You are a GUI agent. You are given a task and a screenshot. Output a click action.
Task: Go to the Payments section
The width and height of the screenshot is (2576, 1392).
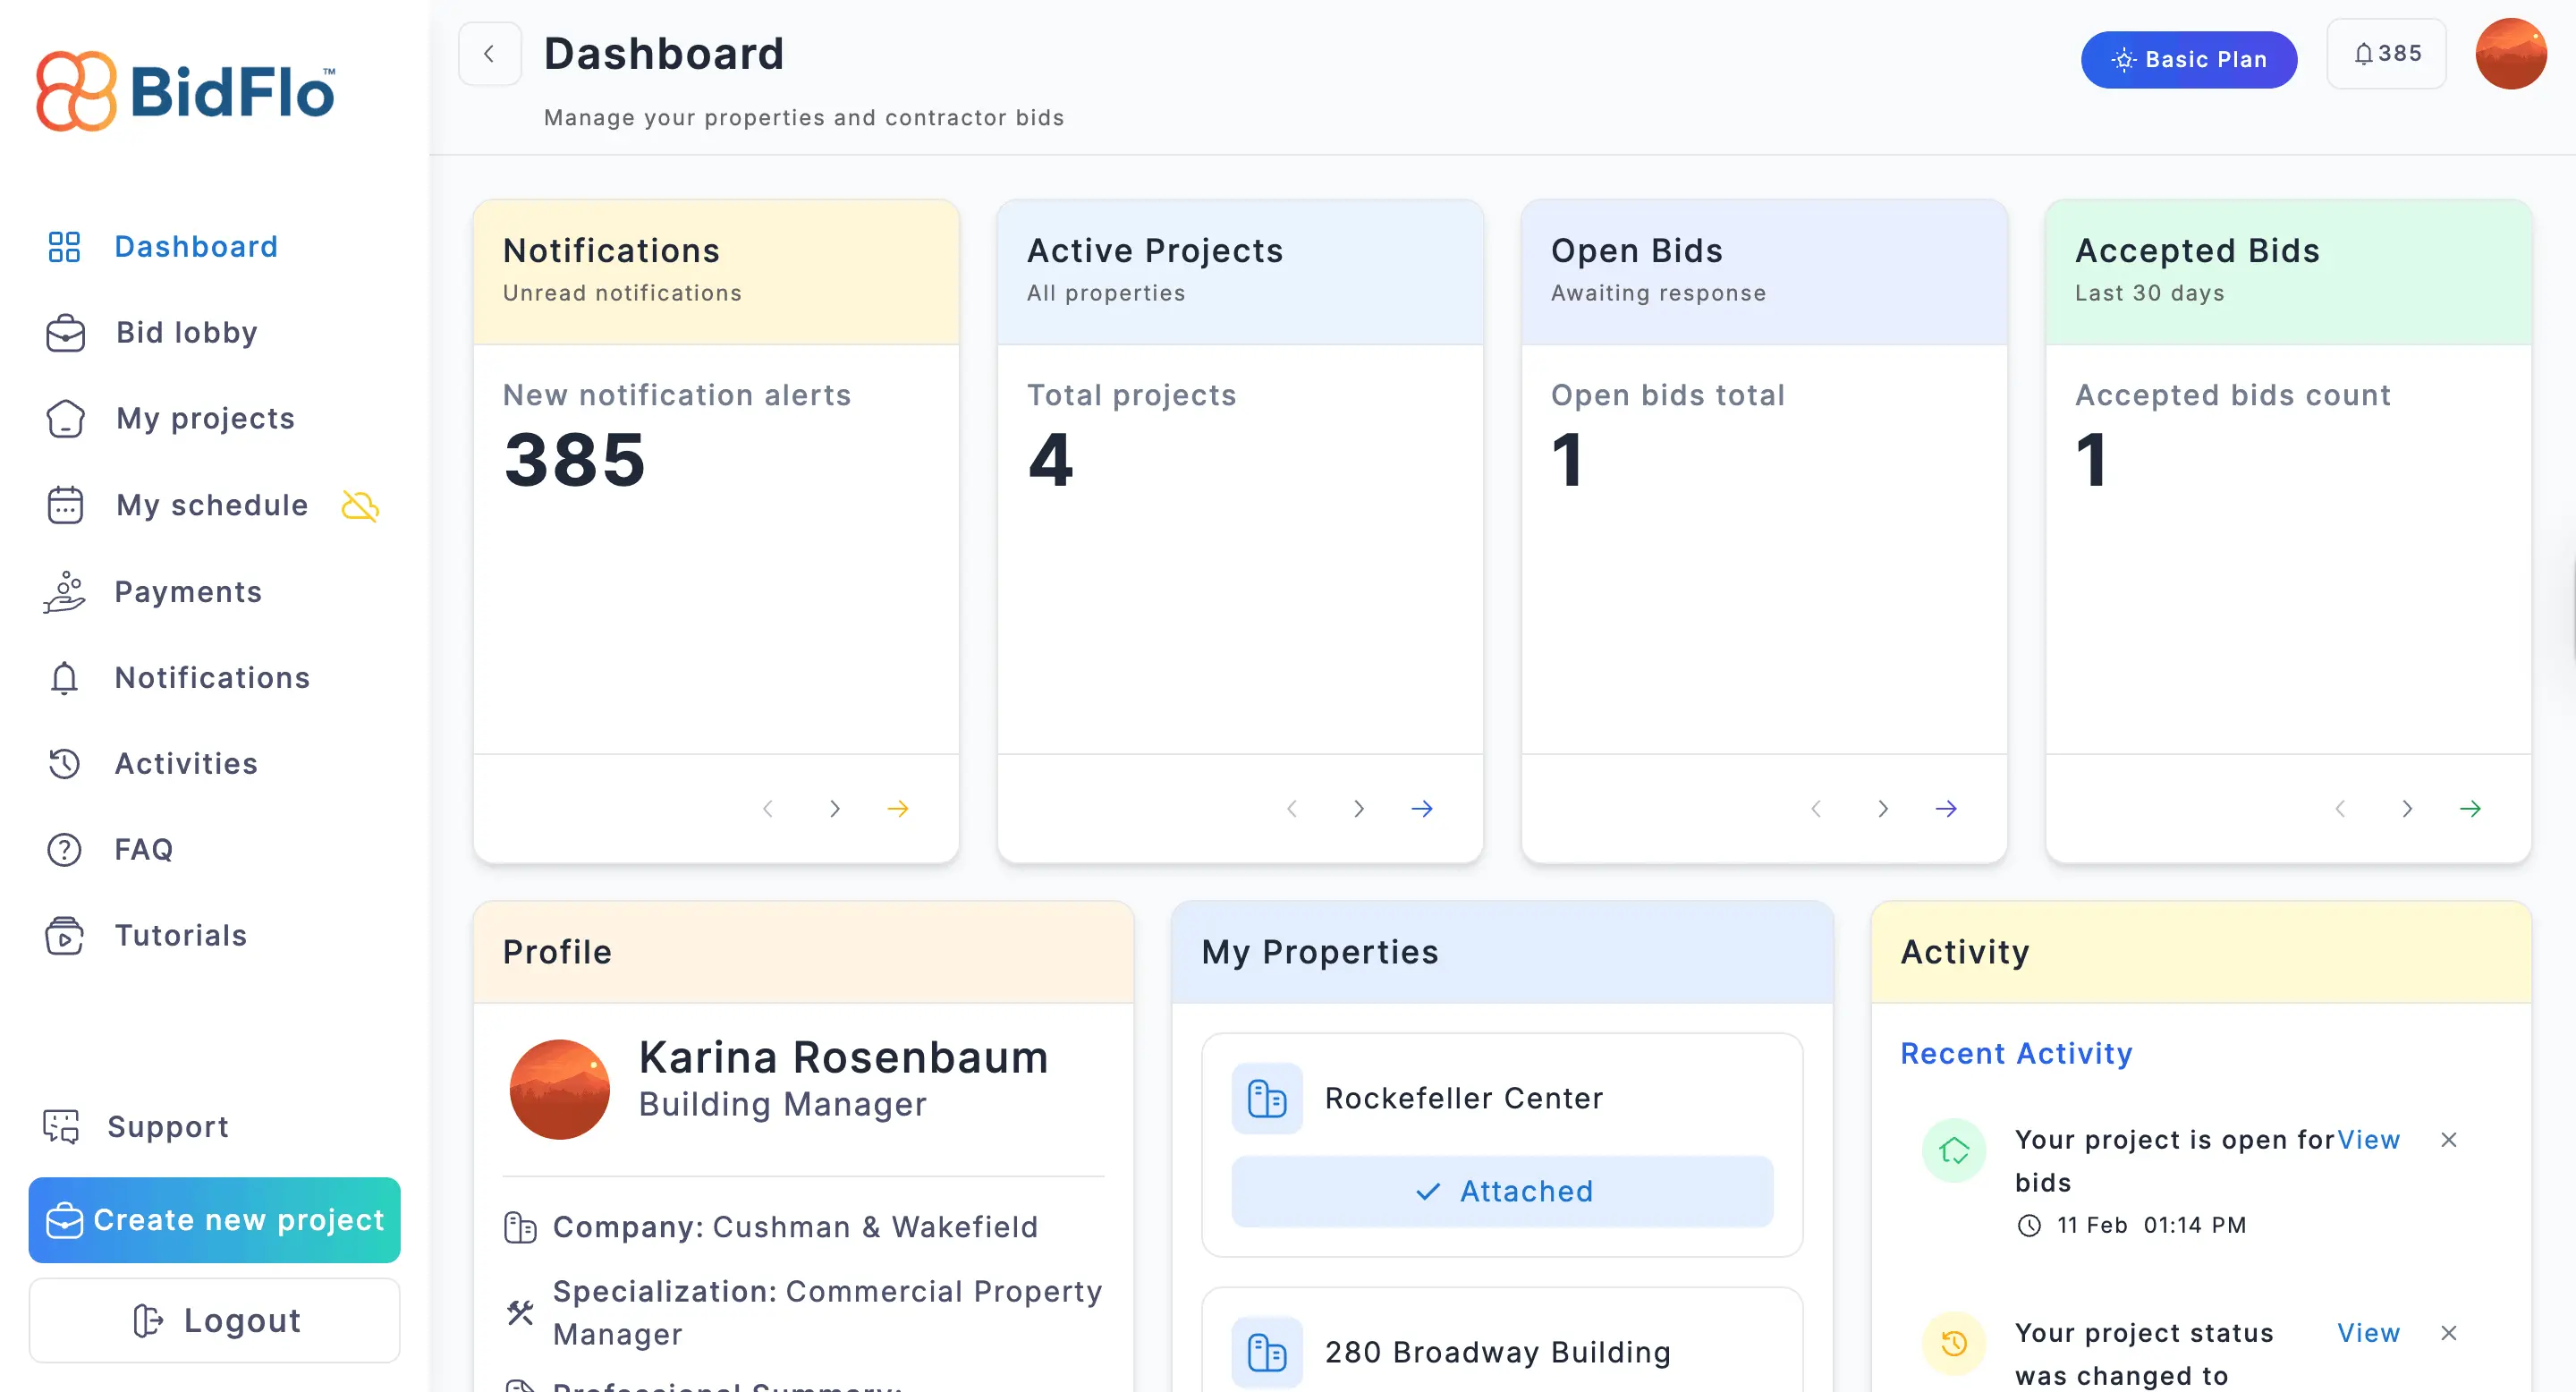coord(188,591)
